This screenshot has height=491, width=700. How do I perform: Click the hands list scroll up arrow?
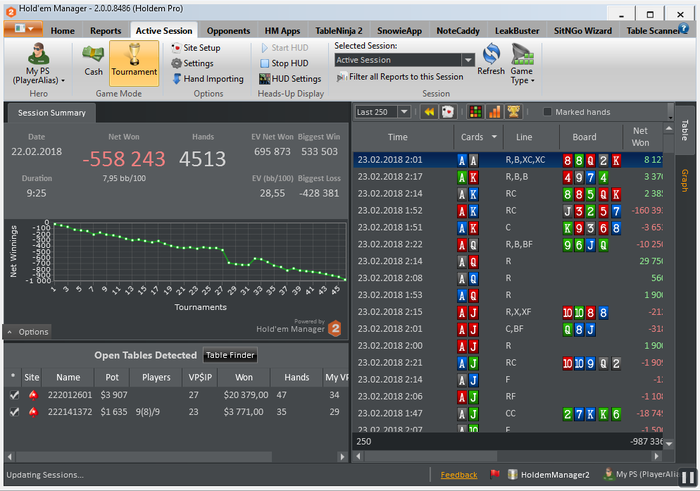(x=668, y=129)
